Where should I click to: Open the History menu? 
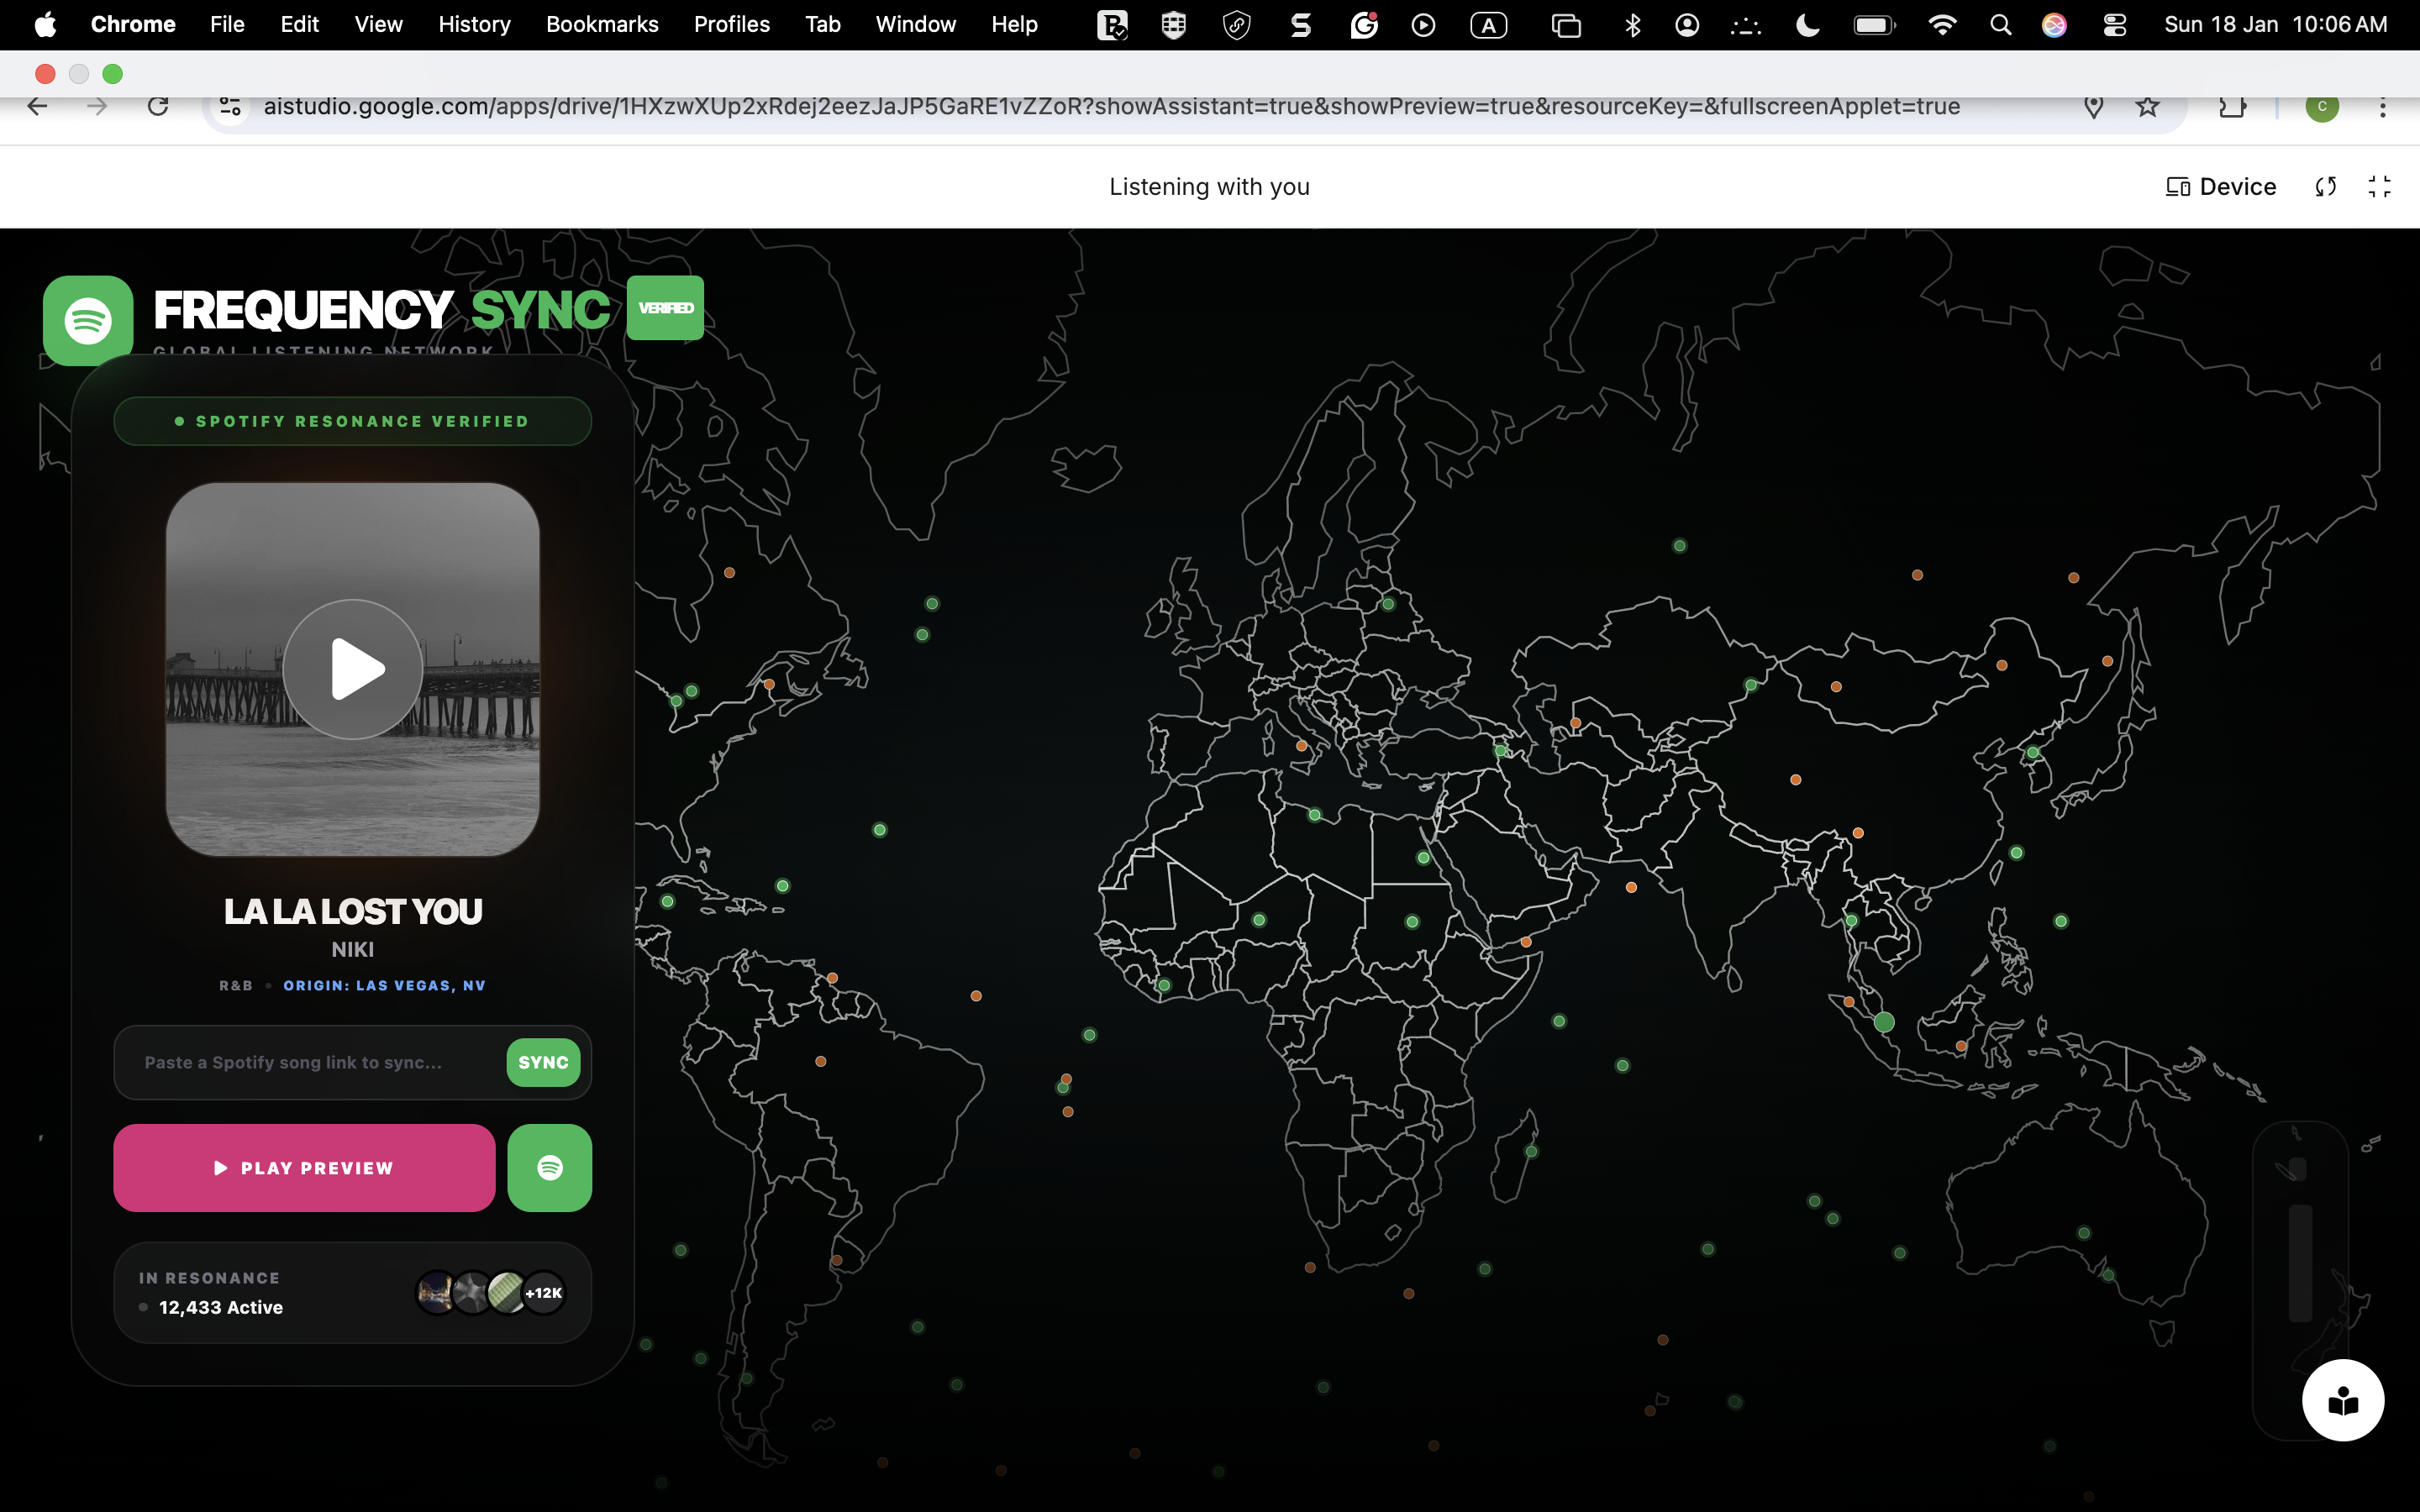click(474, 24)
